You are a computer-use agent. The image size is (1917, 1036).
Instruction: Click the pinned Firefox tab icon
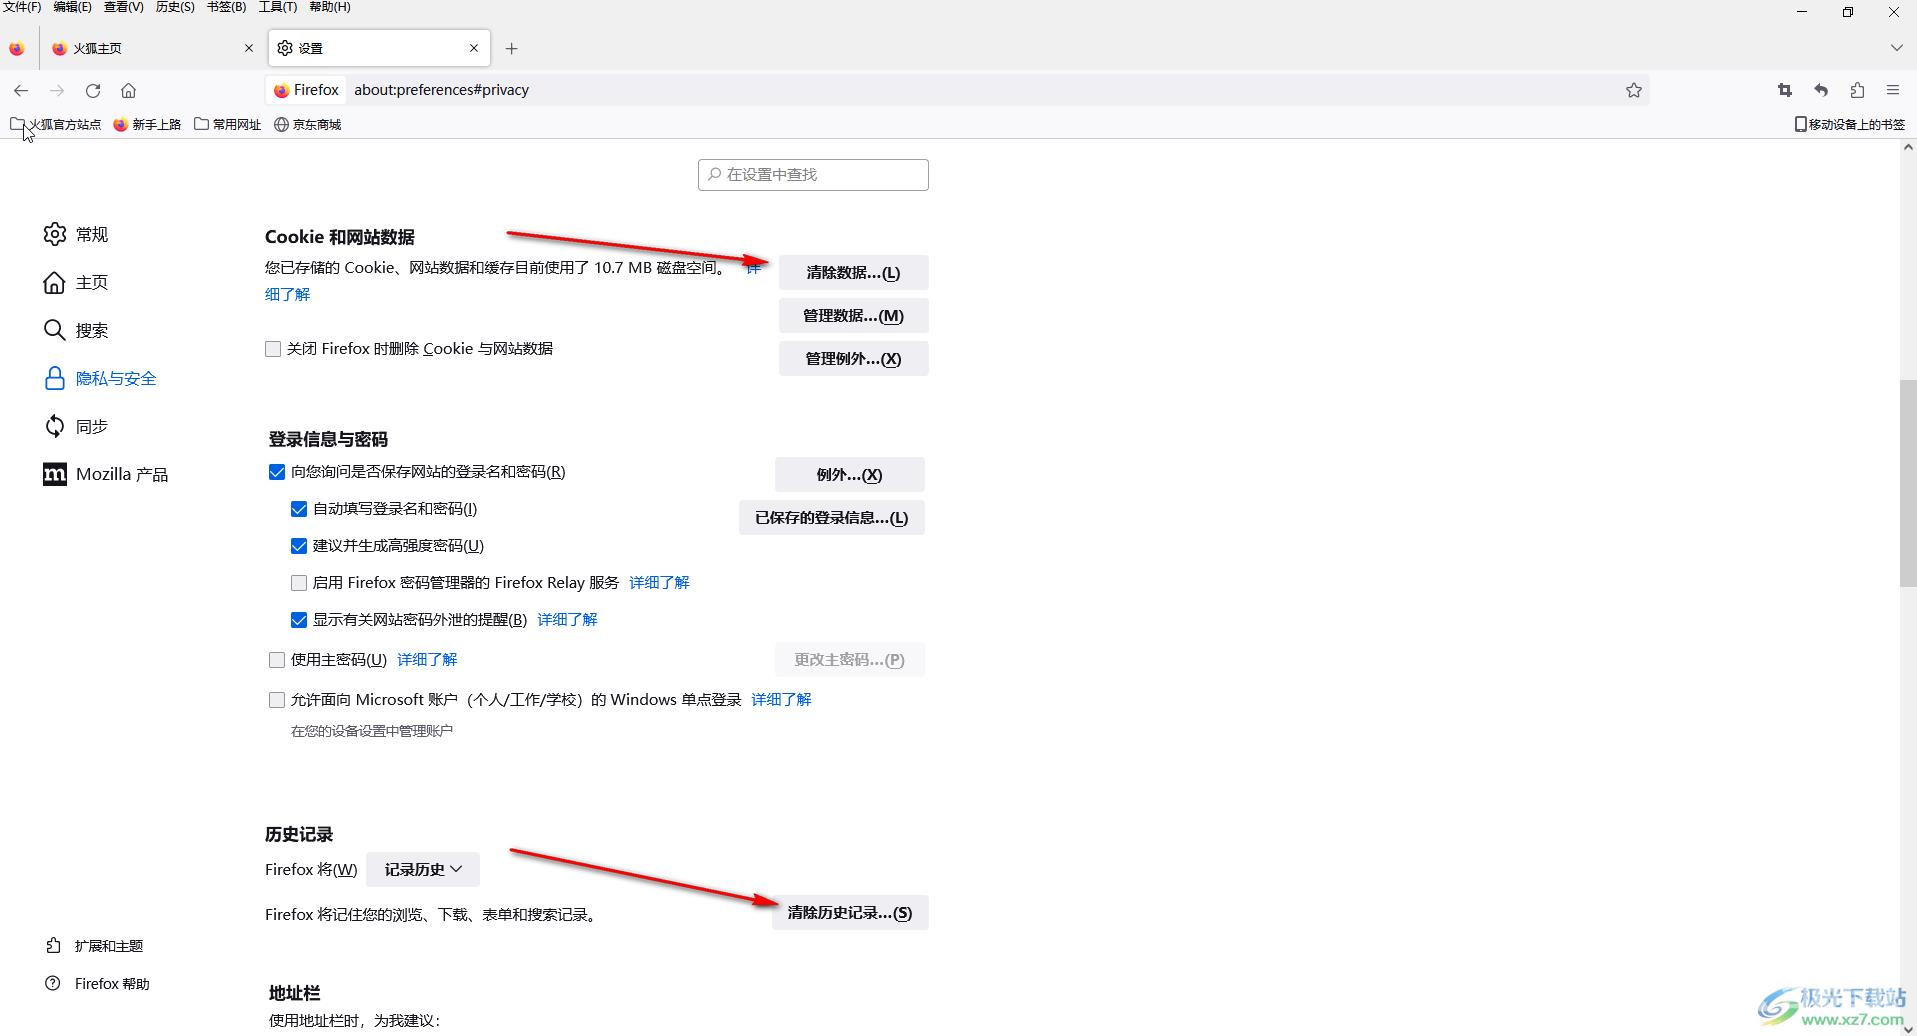pyautogui.click(x=16, y=48)
